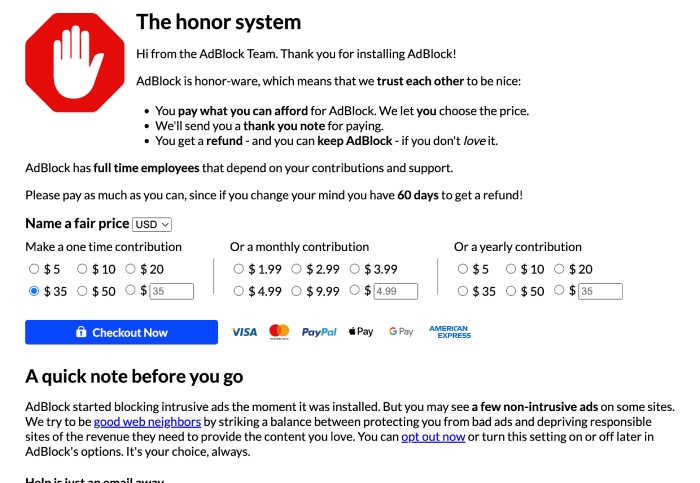
Task: Click the Google Pay icon
Action: [x=401, y=332]
